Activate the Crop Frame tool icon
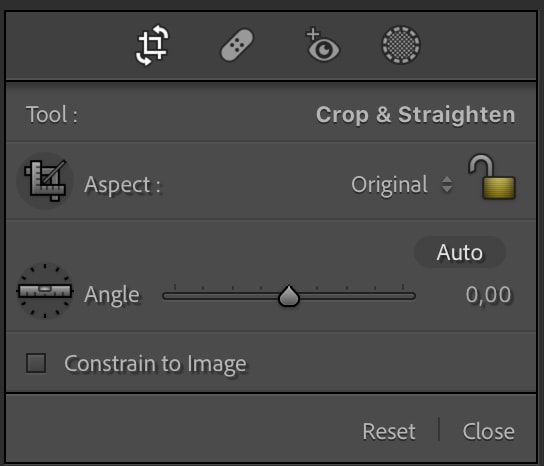 tap(45, 180)
